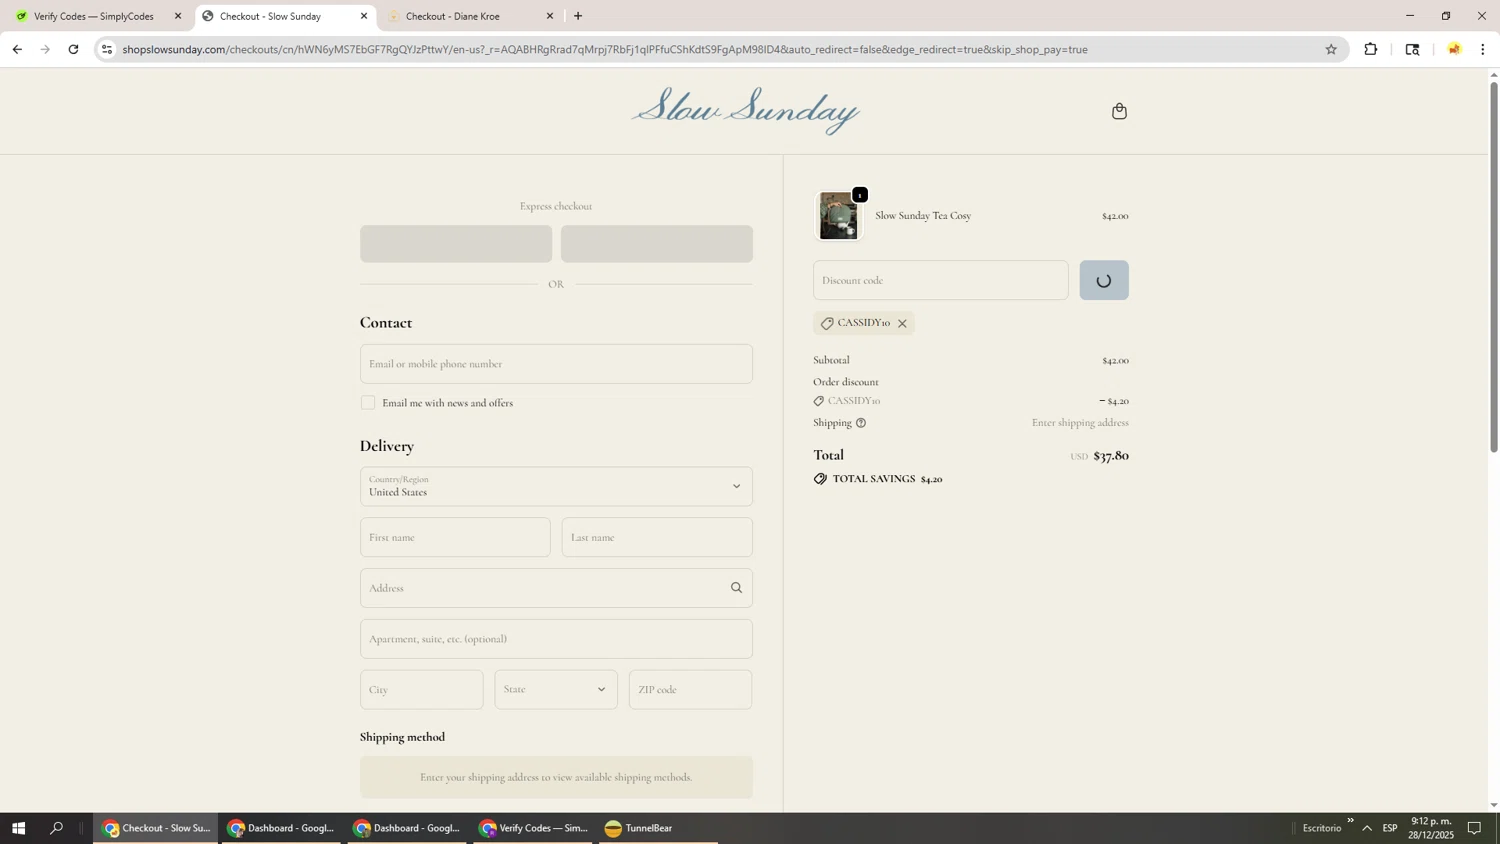Click the Total $37.80 amount
The image size is (1500, 844).
1111,456
